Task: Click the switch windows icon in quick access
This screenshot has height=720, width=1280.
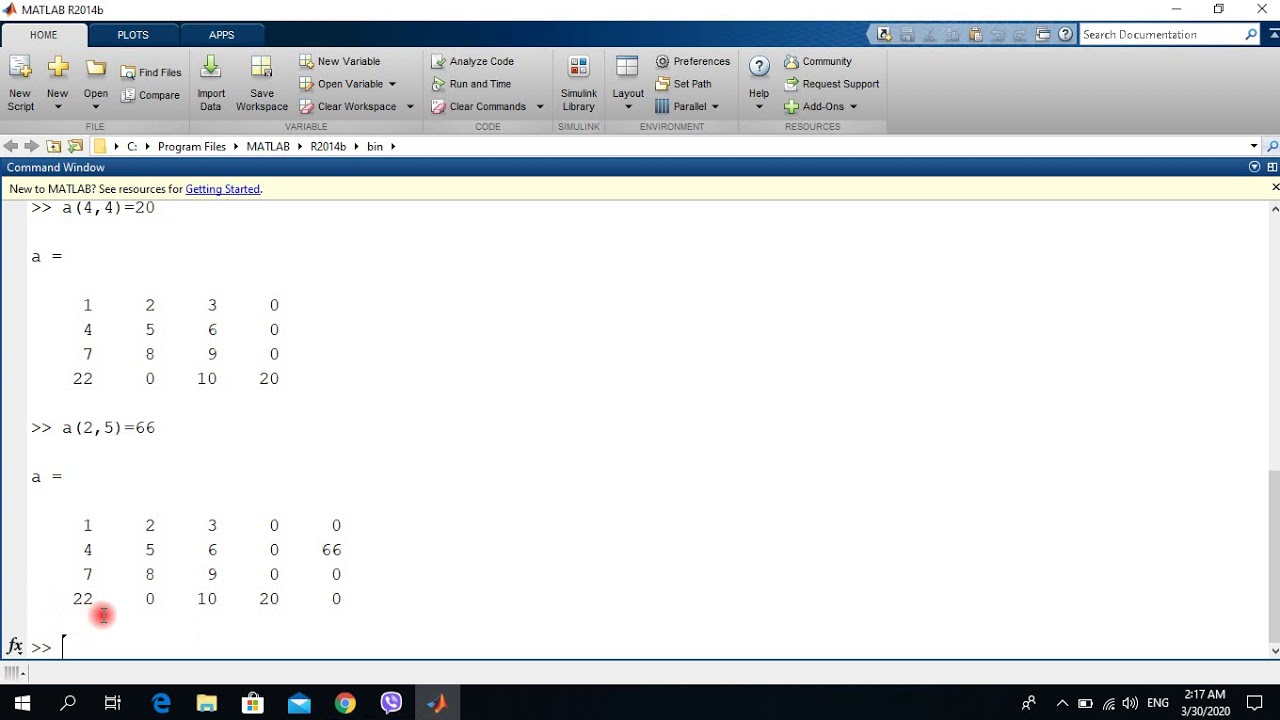Action: [1043, 34]
